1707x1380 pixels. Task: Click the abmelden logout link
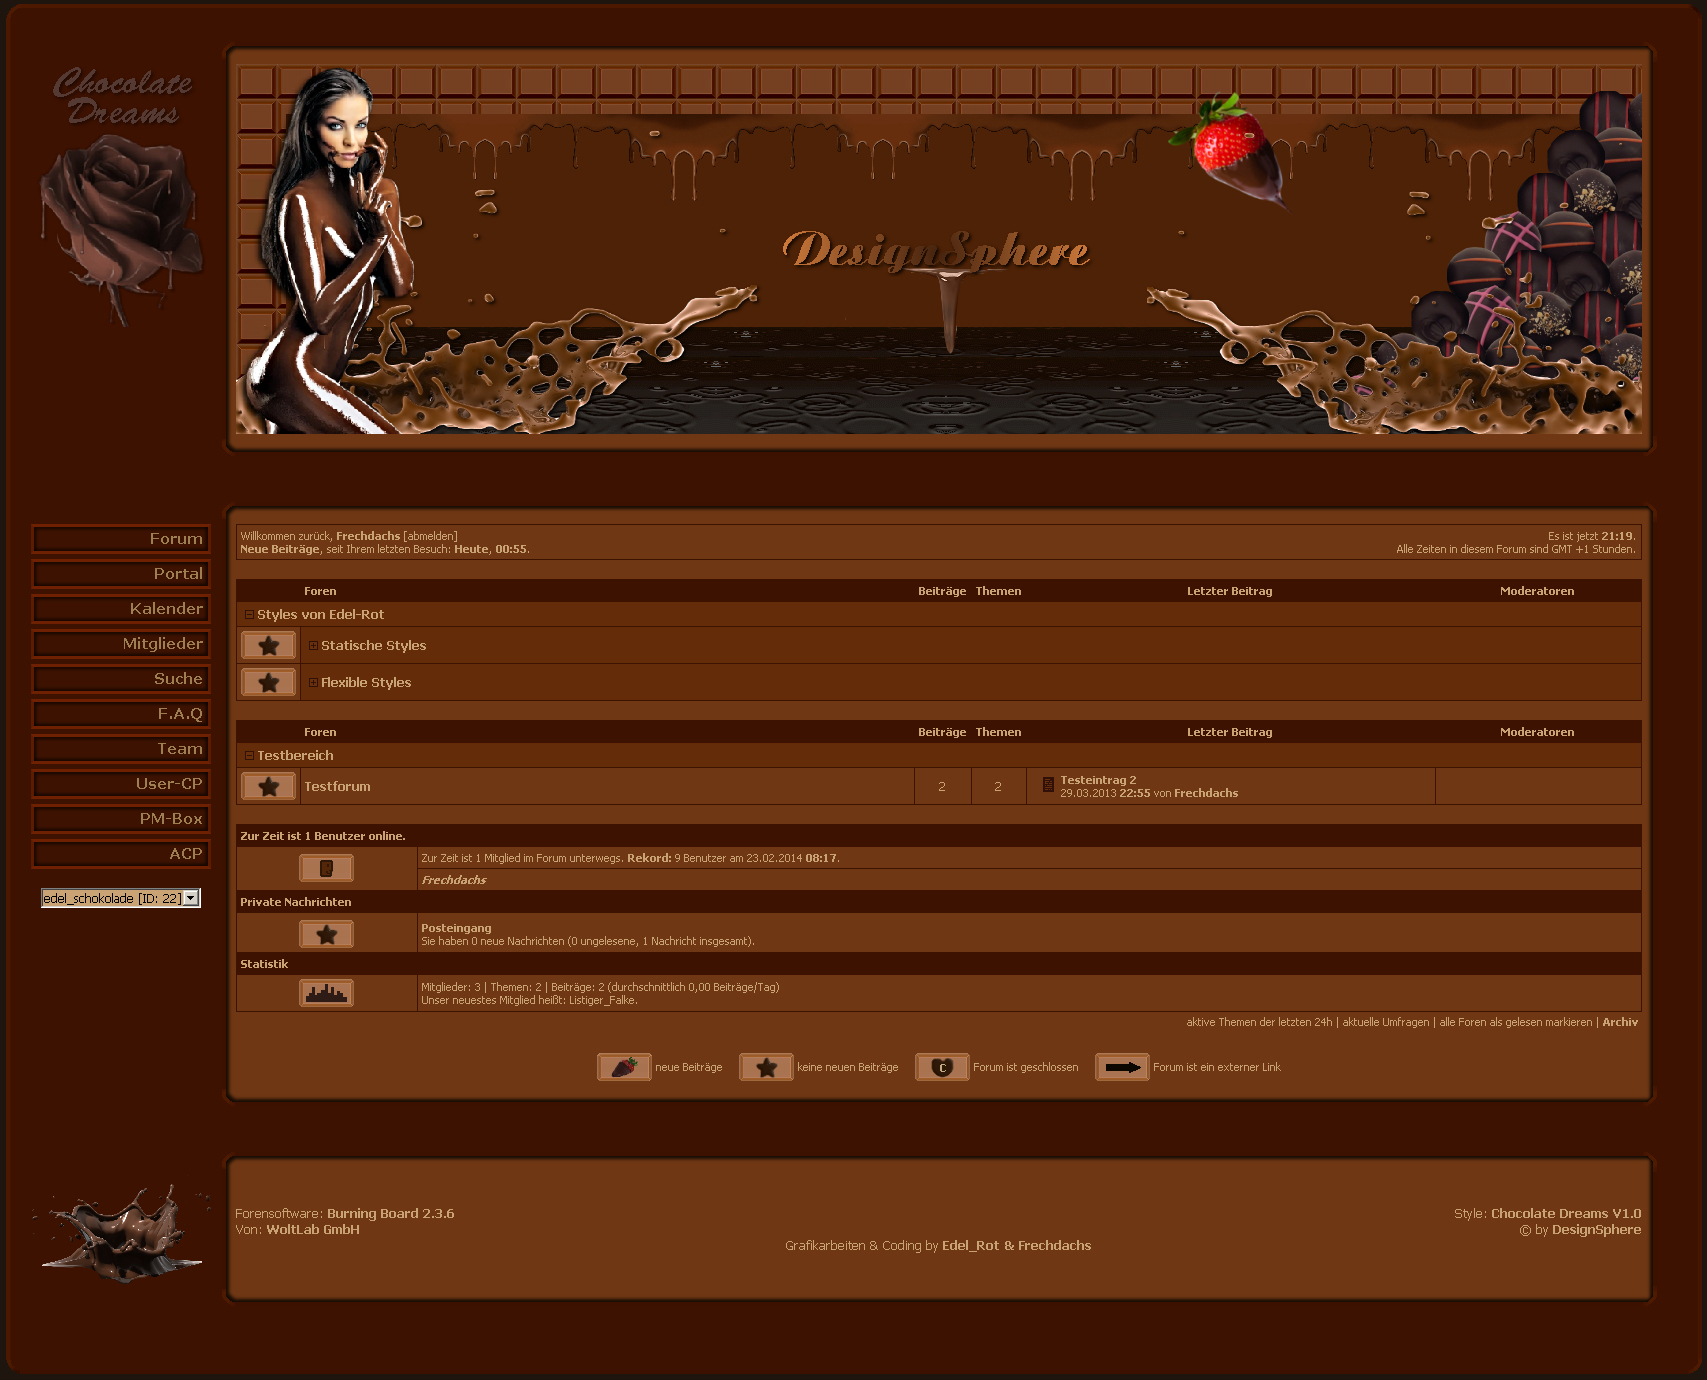tap(430, 537)
